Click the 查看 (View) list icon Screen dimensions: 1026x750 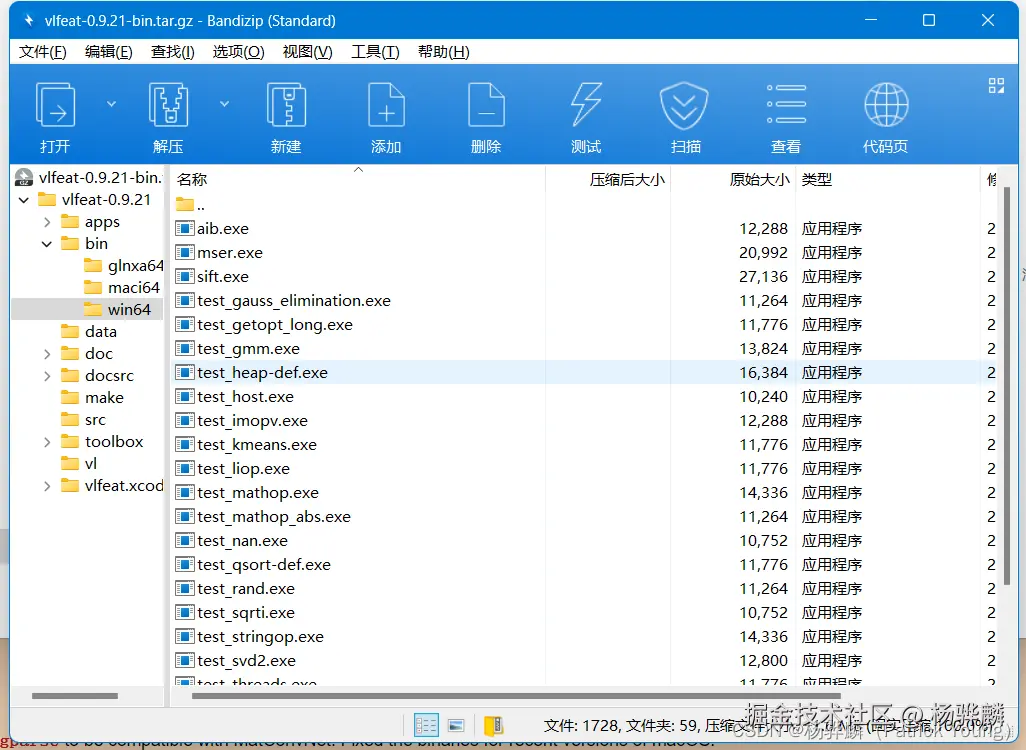tap(786, 104)
